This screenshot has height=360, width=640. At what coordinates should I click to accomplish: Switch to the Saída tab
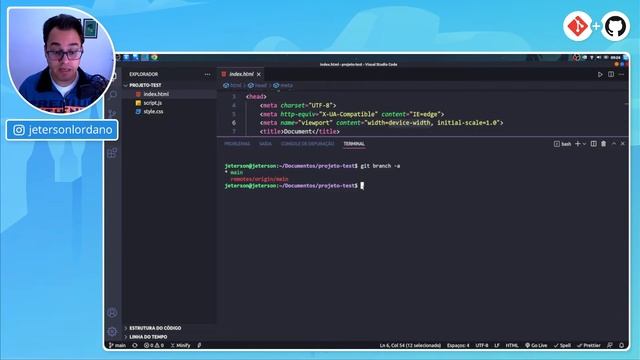click(265, 144)
